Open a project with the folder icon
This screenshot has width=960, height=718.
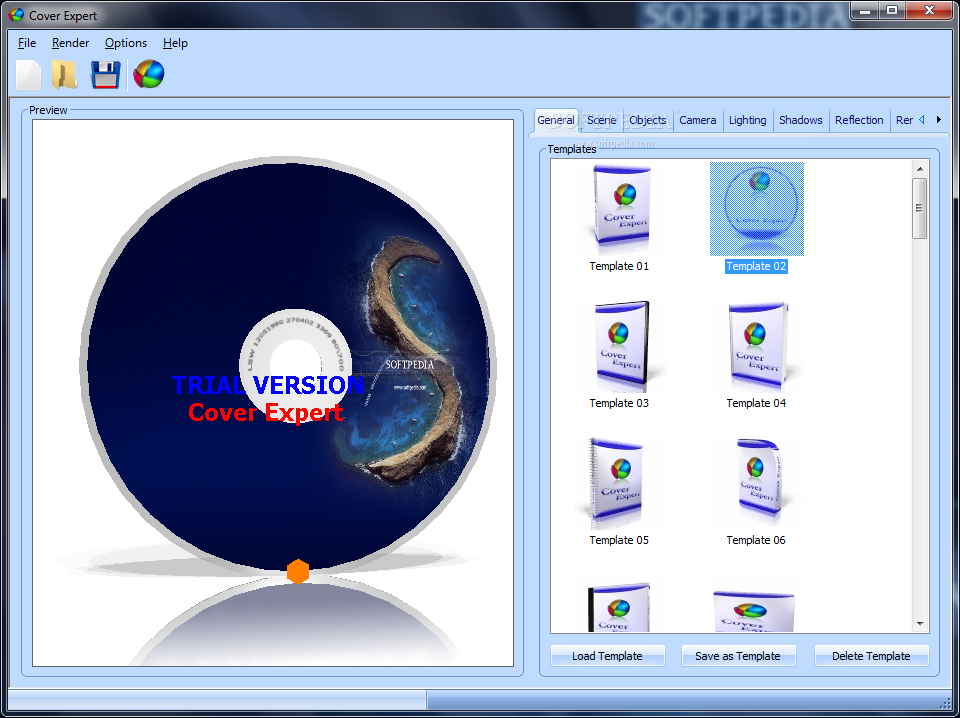click(65, 75)
